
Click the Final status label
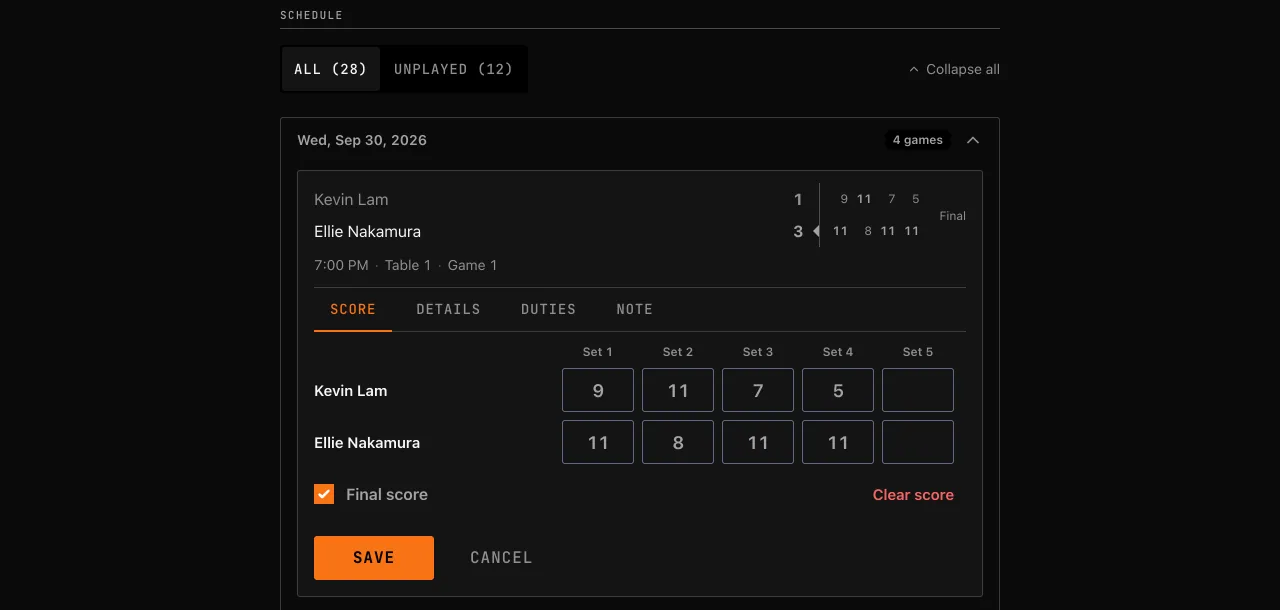(952, 216)
